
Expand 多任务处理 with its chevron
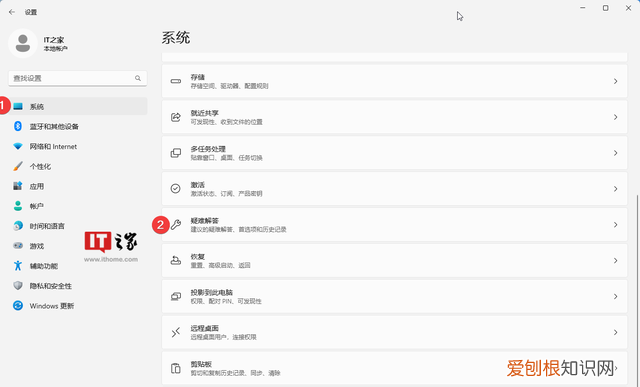pyautogui.click(x=616, y=153)
